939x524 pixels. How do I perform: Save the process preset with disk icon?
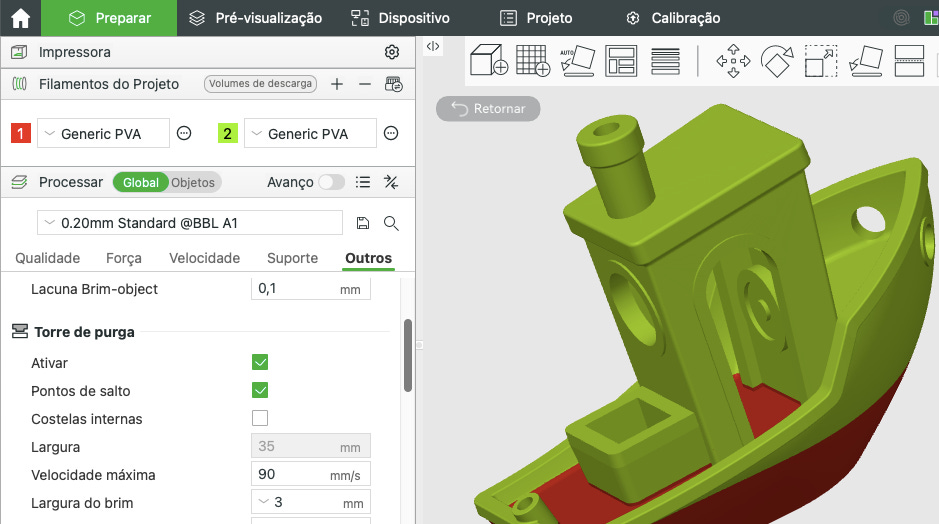[363, 223]
